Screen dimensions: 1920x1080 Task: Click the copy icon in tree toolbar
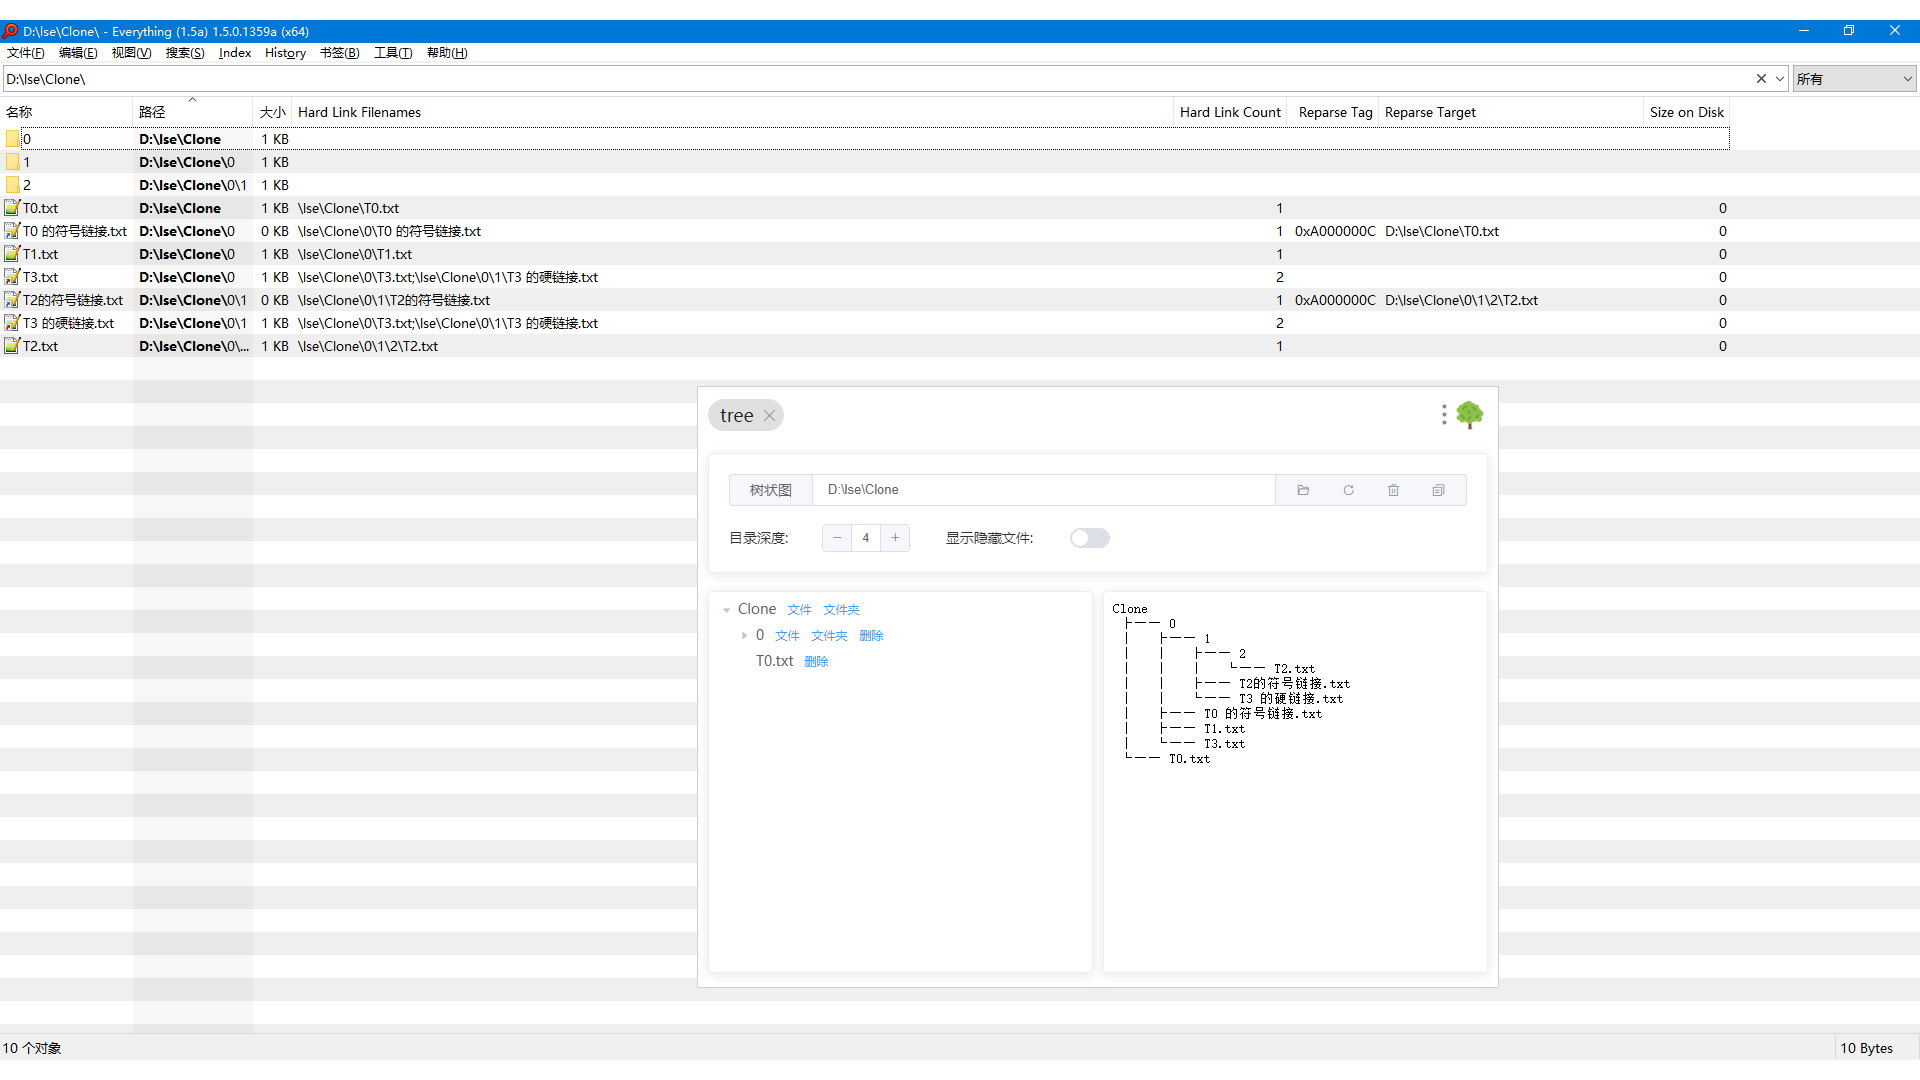(x=1438, y=490)
